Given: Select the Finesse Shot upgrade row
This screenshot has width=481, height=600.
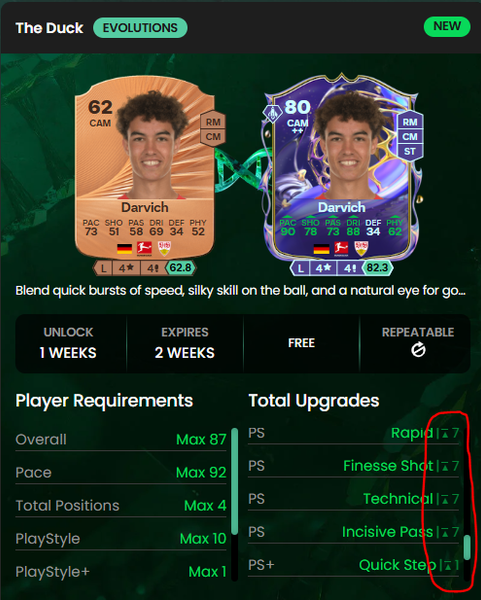Looking at the screenshot, I should [x=353, y=466].
